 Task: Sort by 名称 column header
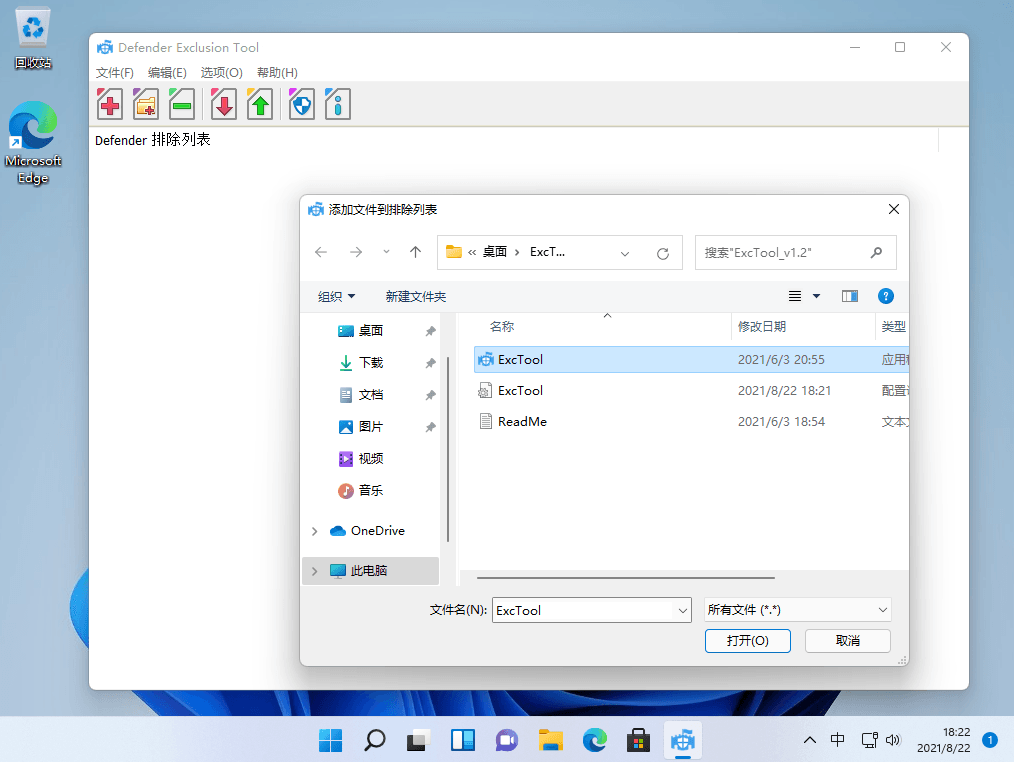[x=502, y=327]
